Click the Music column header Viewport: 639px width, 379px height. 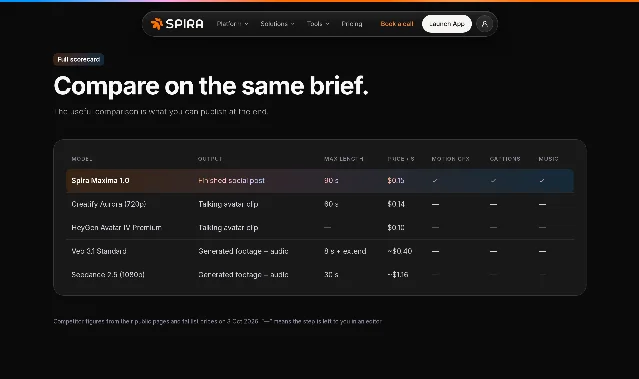[x=549, y=159]
